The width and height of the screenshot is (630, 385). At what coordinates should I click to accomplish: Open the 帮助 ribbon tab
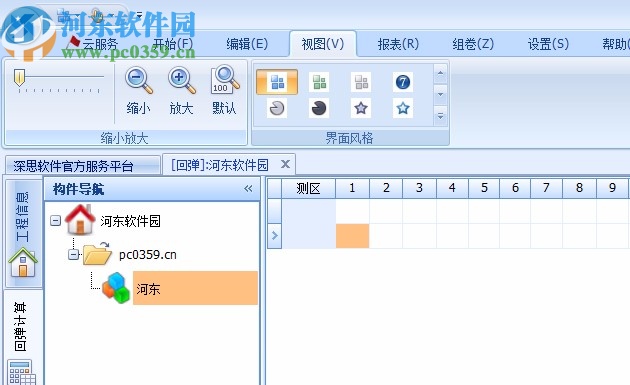pos(616,43)
